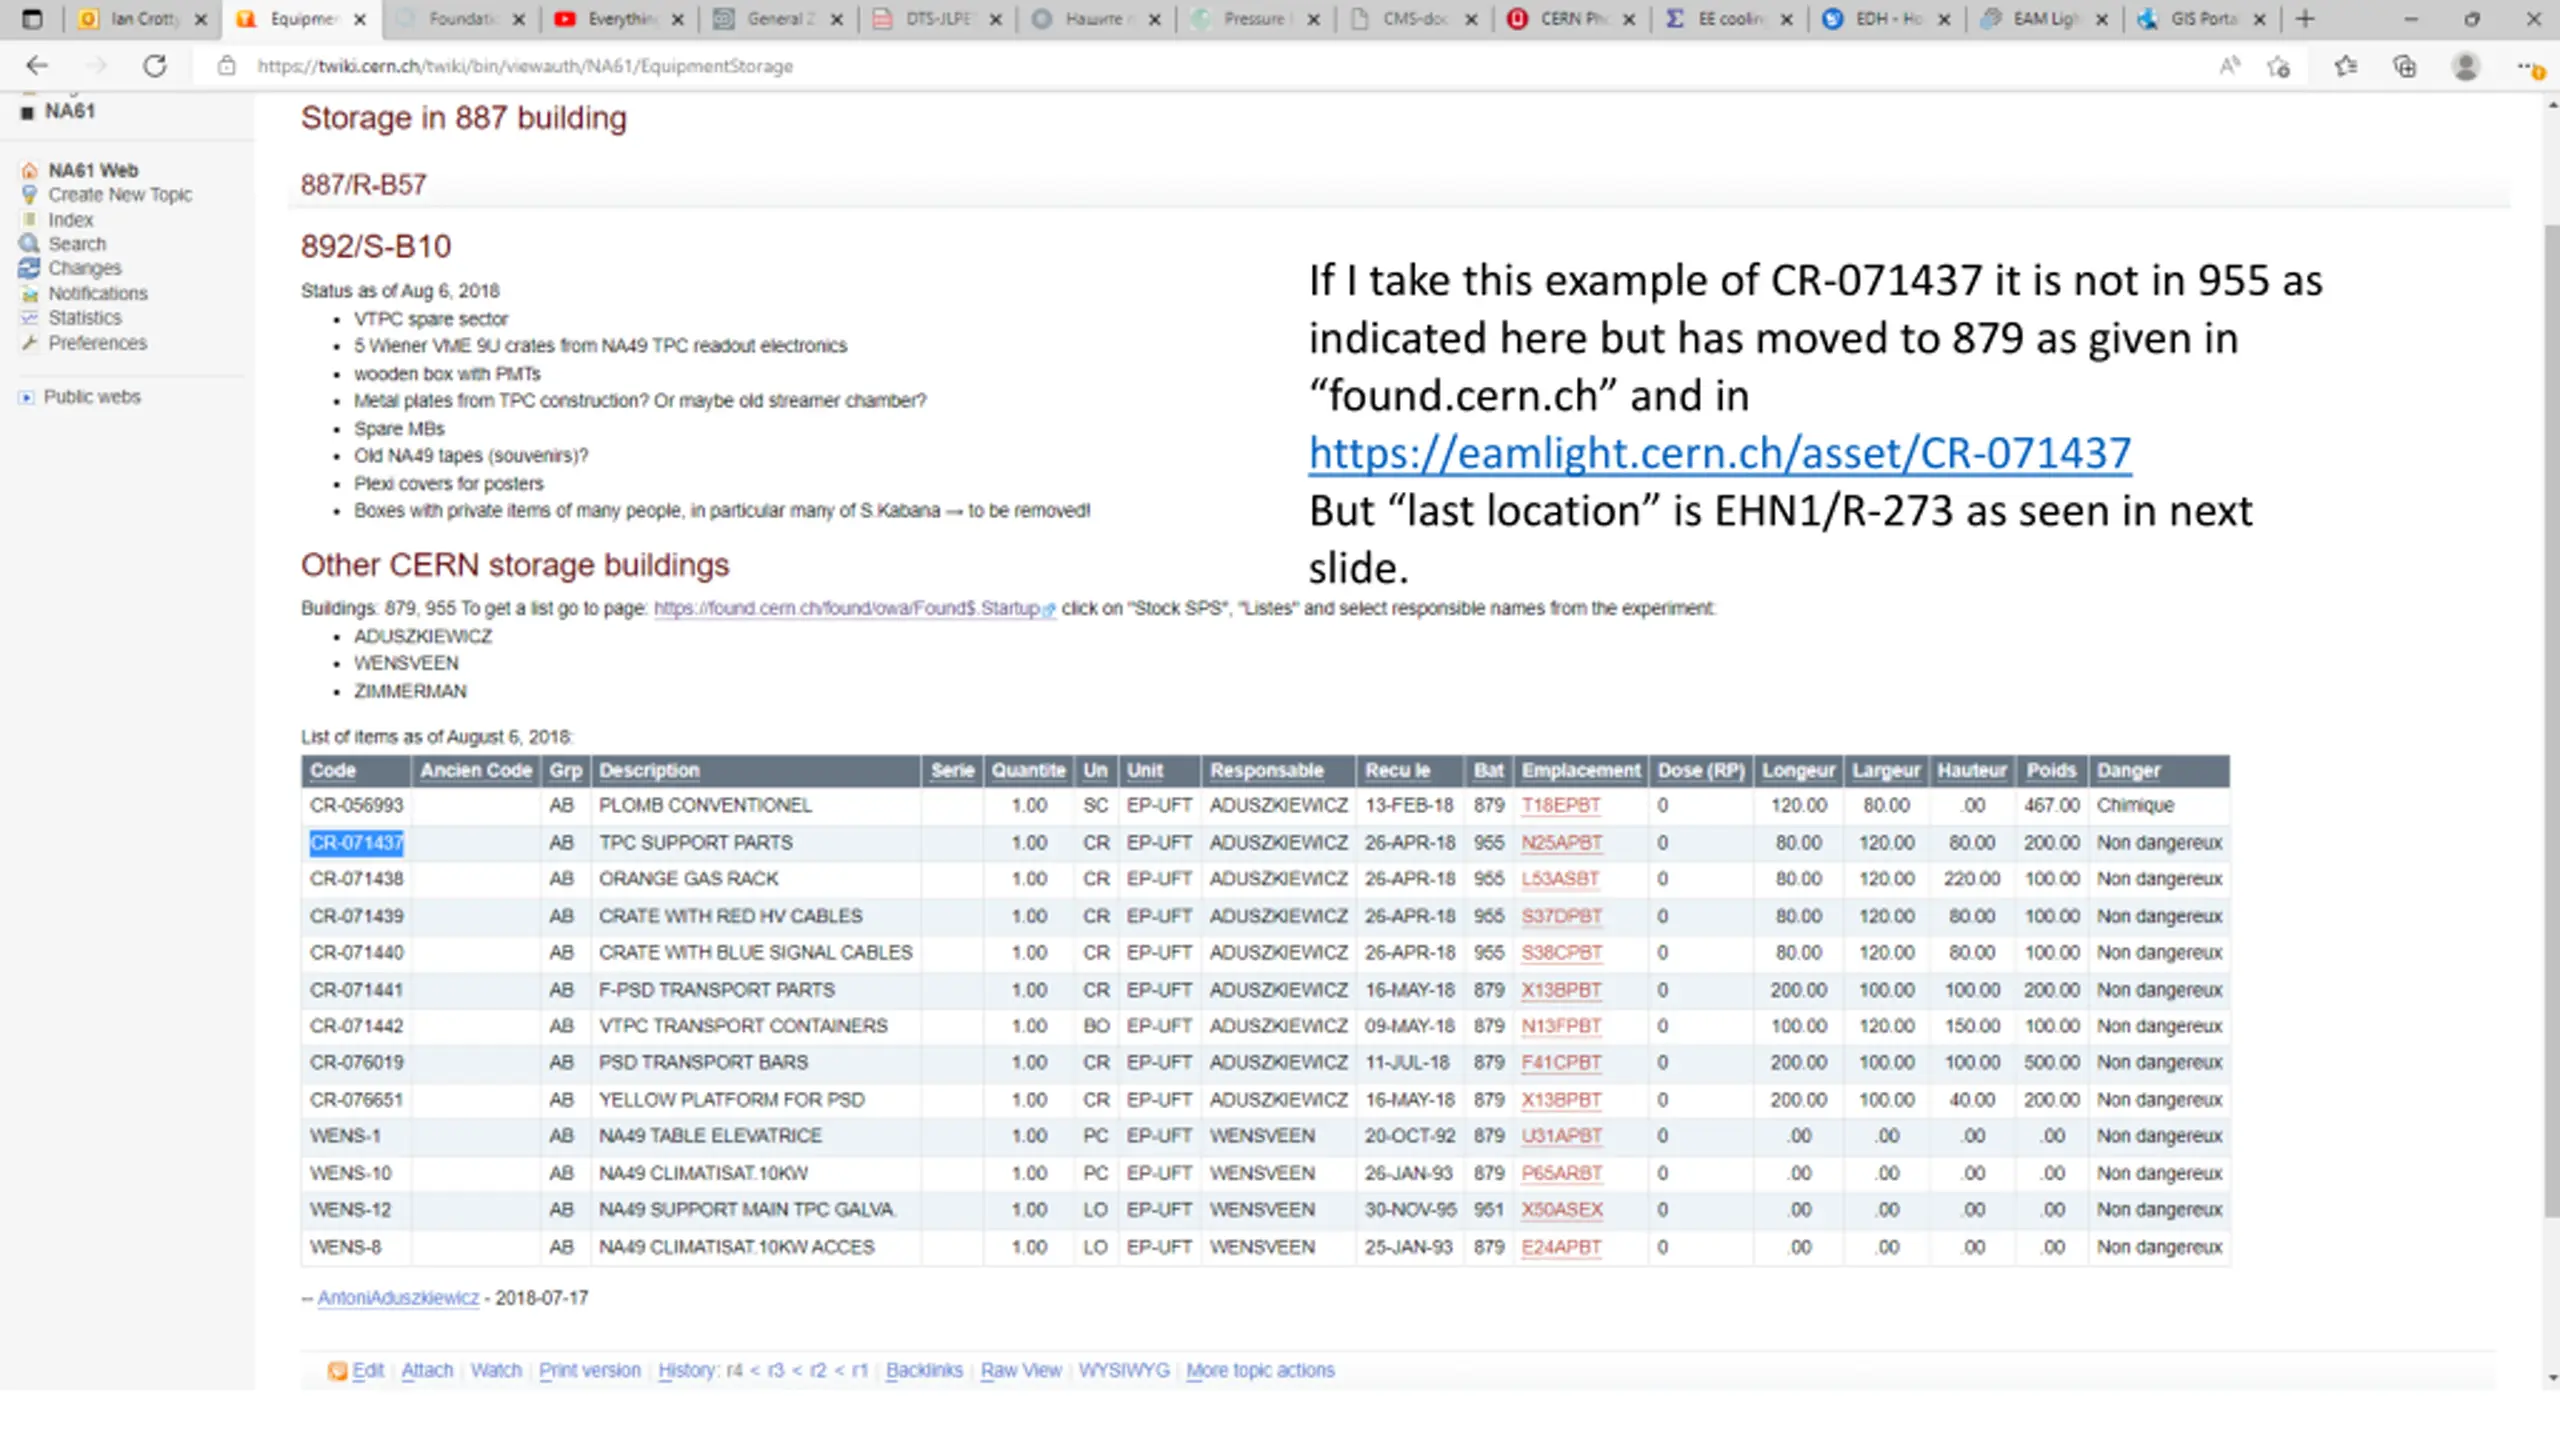2560x1440 pixels.
Task: Click the magnifier icon beside Search
Action: click(29, 243)
